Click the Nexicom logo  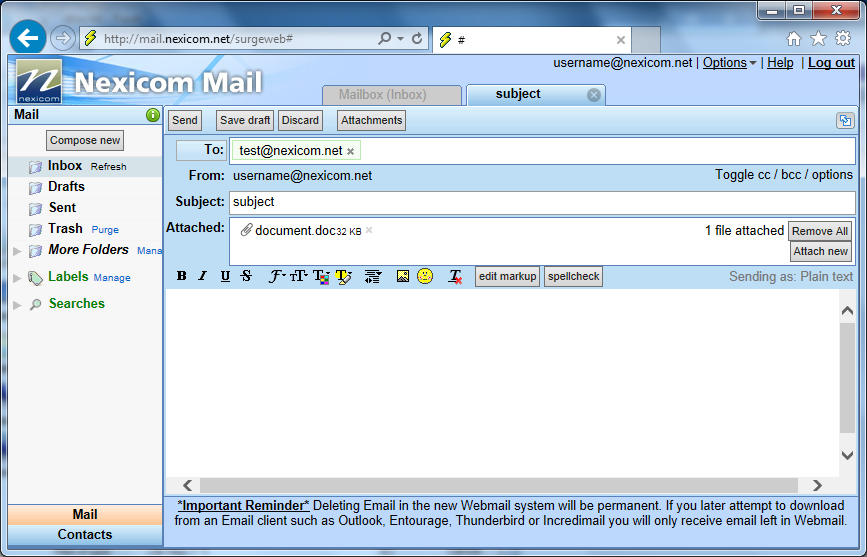point(39,81)
